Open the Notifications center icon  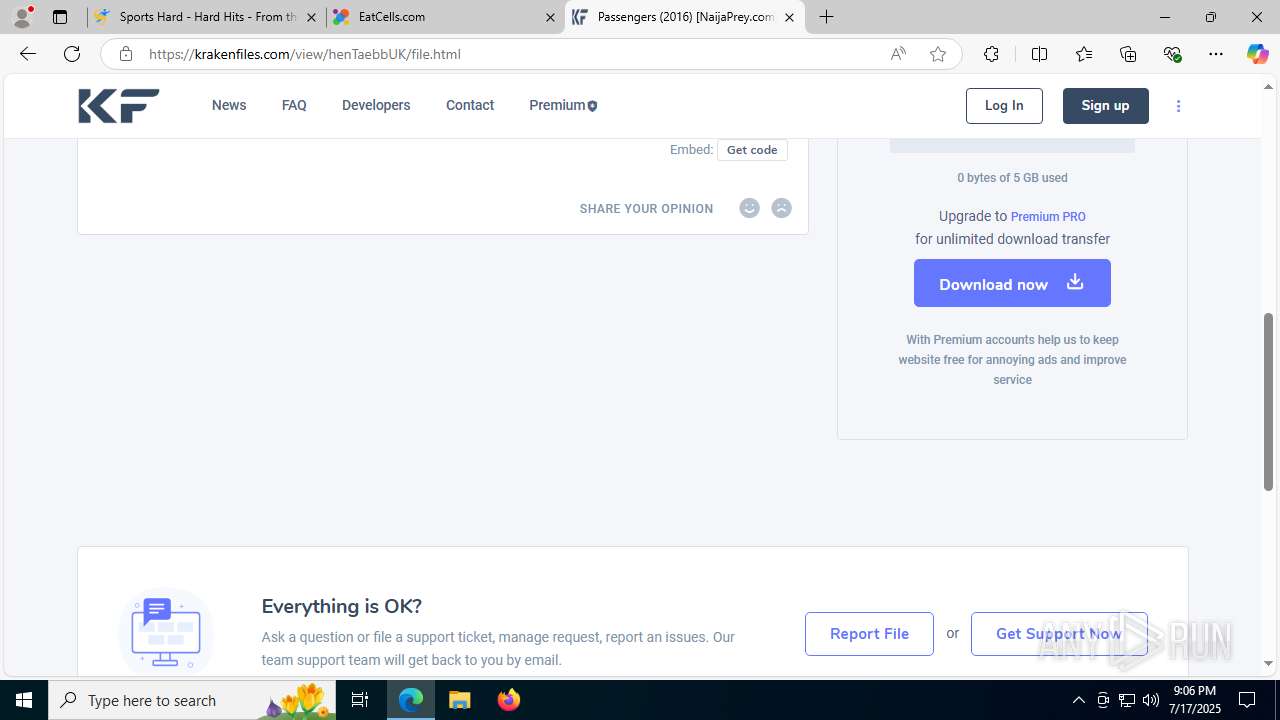[x=1247, y=700]
